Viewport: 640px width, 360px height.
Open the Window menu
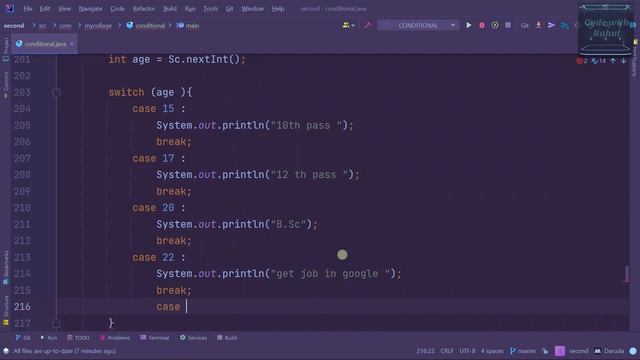(252, 9)
